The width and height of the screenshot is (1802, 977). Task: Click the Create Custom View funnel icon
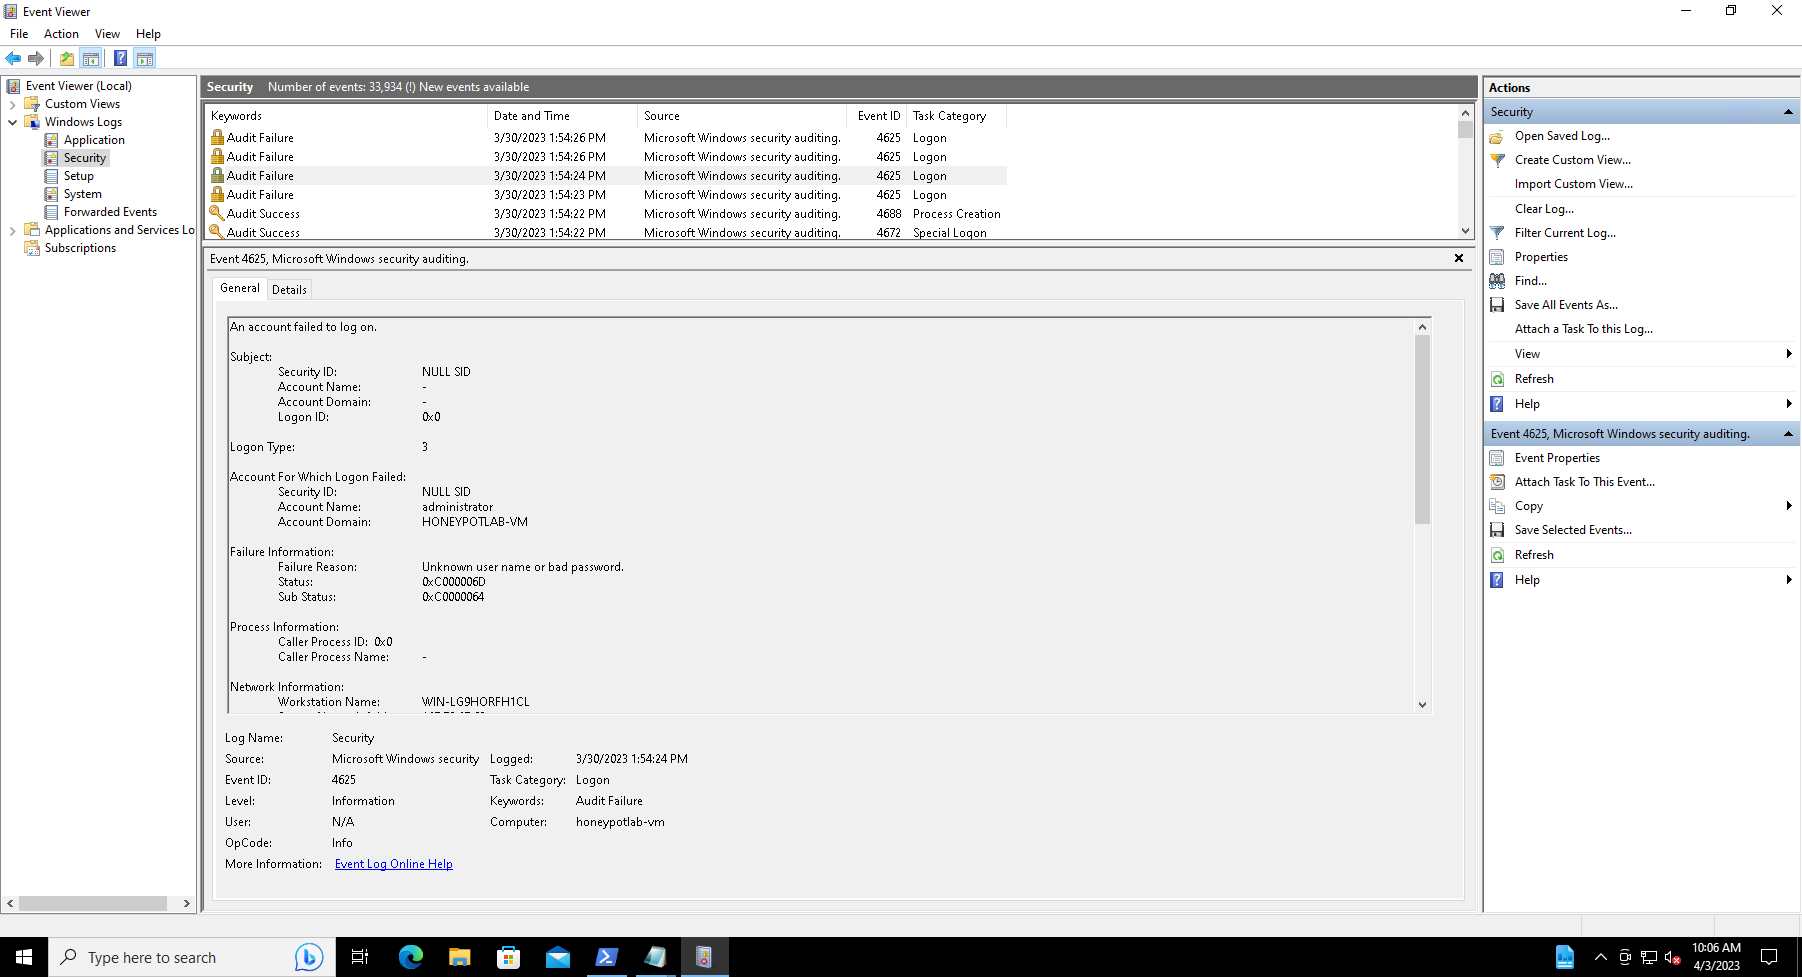[x=1497, y=160]
